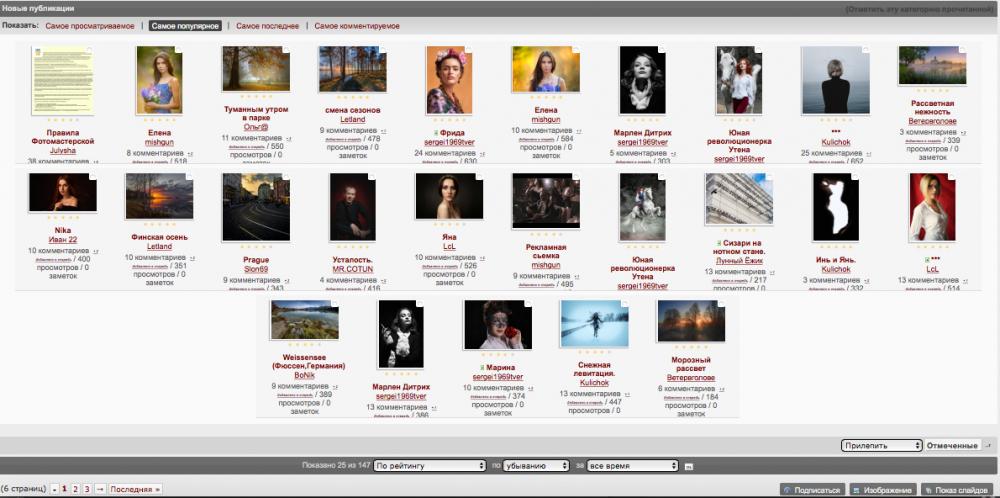Open the Финская осень photo thumbnail

pyautogui.click(x=159, y=196)
